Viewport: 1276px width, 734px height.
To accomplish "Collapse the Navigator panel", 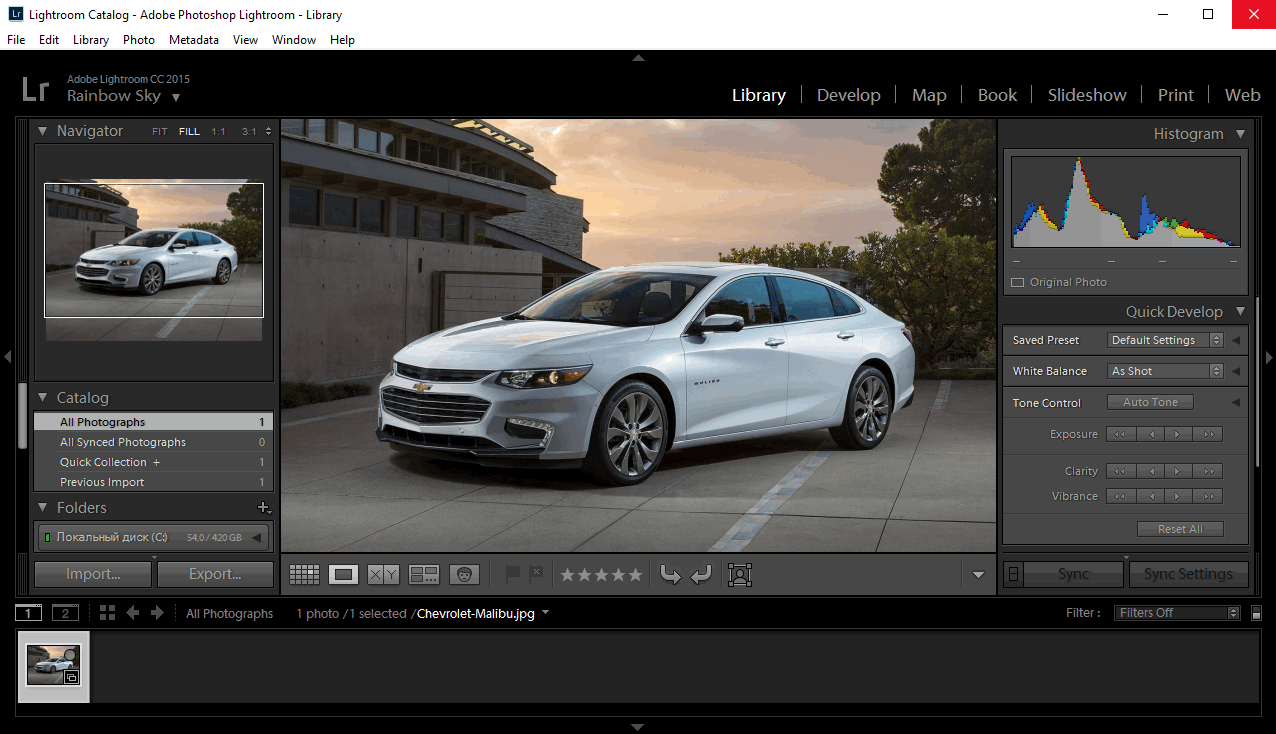I will point(43,131).
